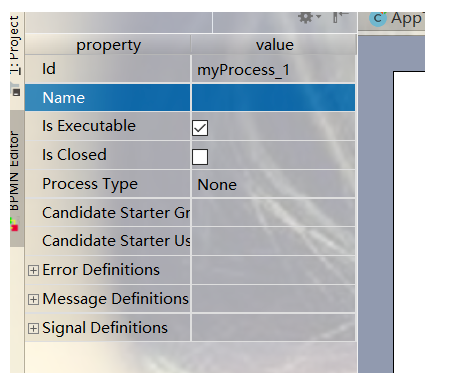Click the Project tool window icon
The width and height of the screenshot is (449, 373).
coord(15,89)
